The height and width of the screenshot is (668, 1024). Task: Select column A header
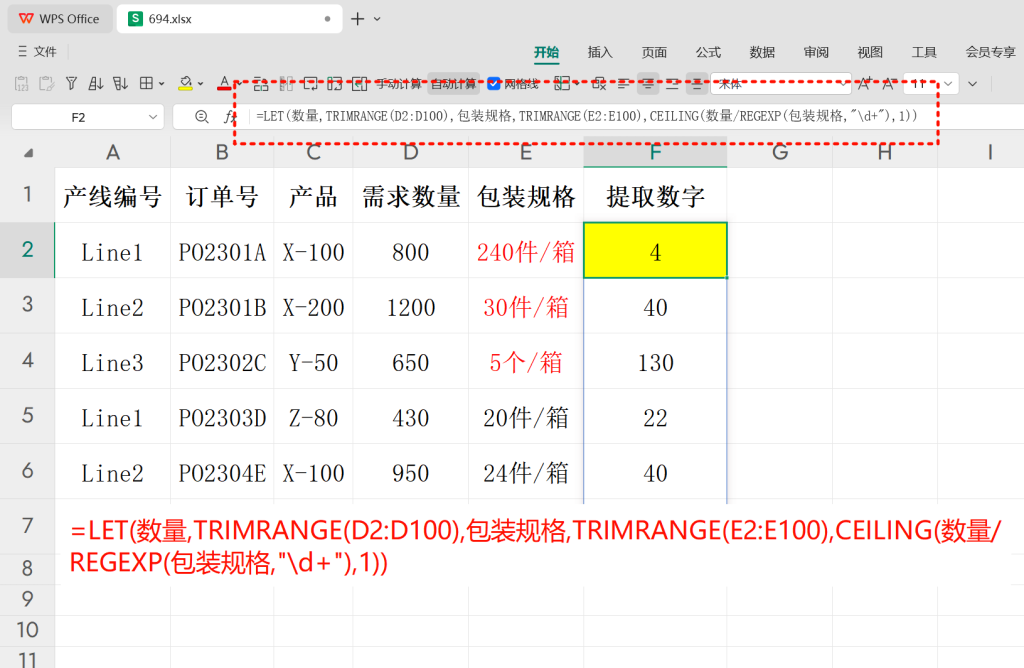(x=112, y=153)
